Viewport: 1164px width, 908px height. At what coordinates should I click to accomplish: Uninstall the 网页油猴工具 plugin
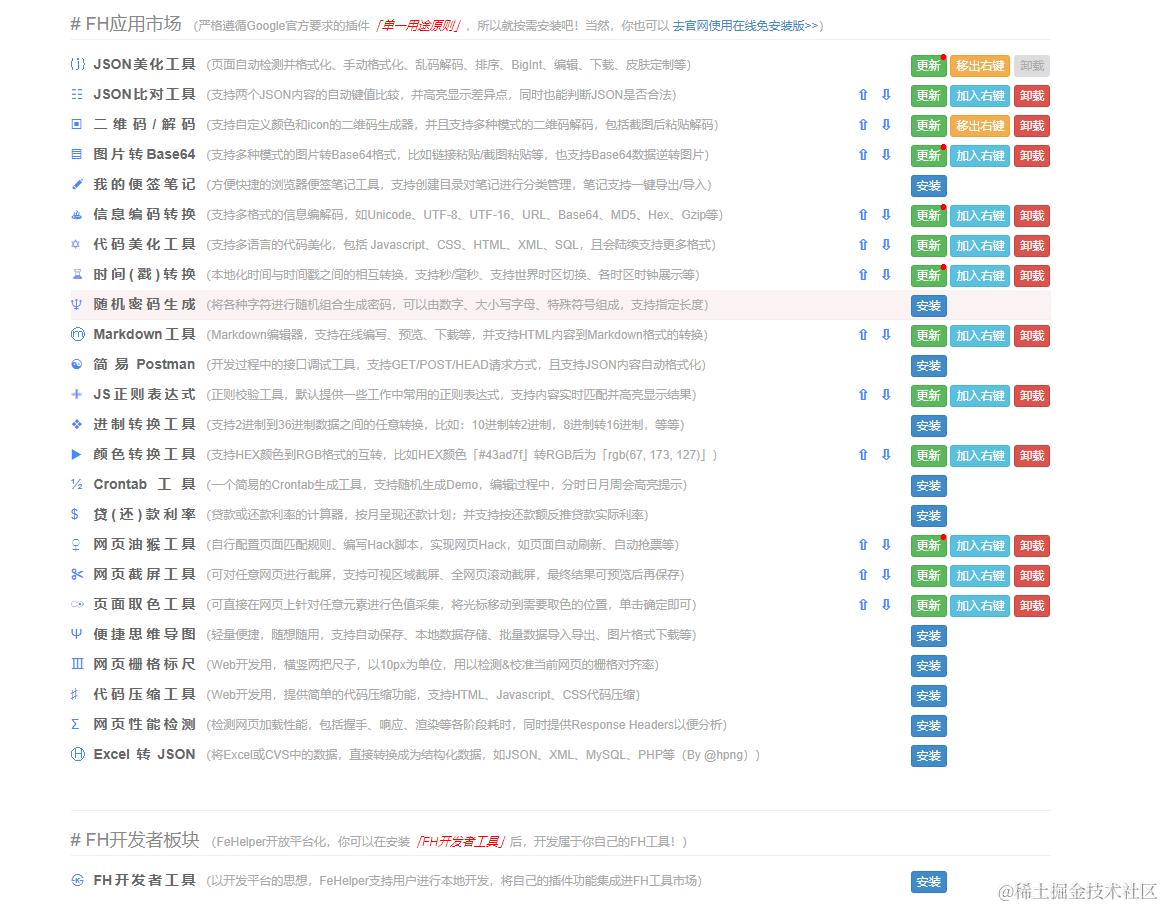tap(1032, 546)
